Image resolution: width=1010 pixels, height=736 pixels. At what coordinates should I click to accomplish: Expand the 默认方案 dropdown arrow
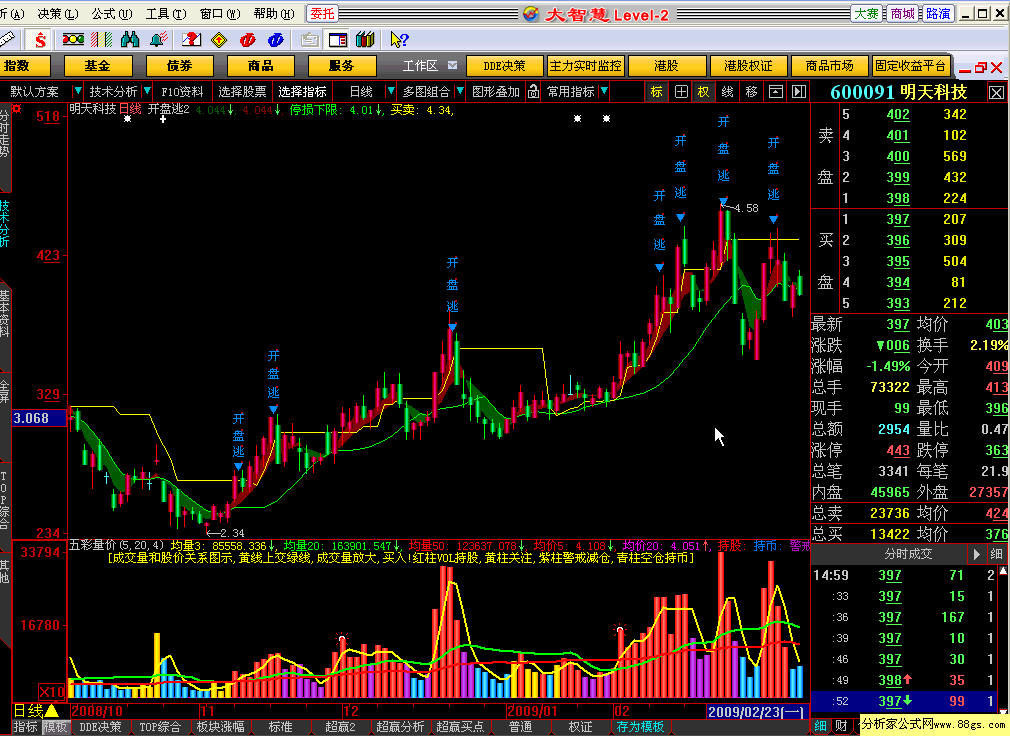click(x=77, y=91)
